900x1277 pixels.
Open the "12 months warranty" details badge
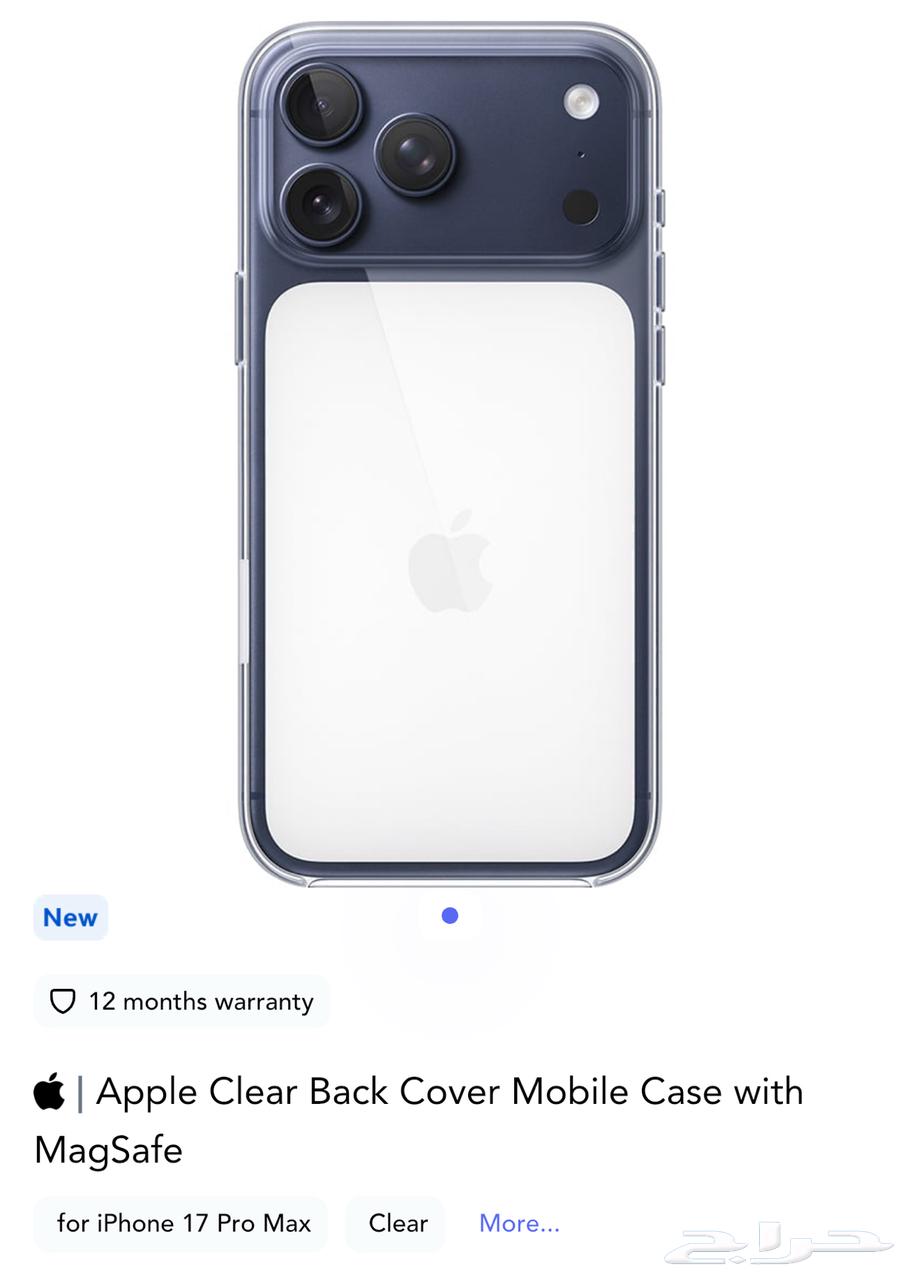182,1001
